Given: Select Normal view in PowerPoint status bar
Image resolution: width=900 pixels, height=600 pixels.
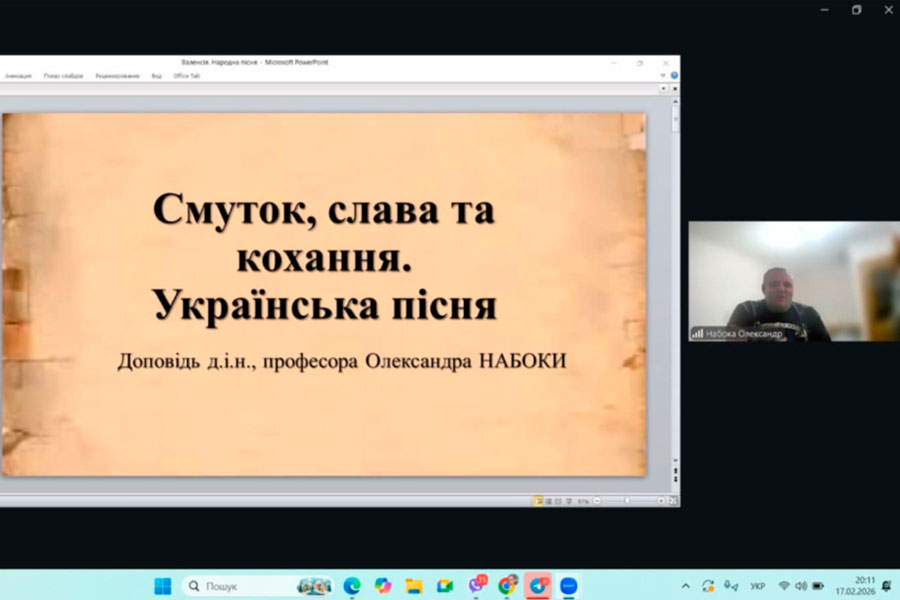Looking at the screenshot, I should pos(538,500).
